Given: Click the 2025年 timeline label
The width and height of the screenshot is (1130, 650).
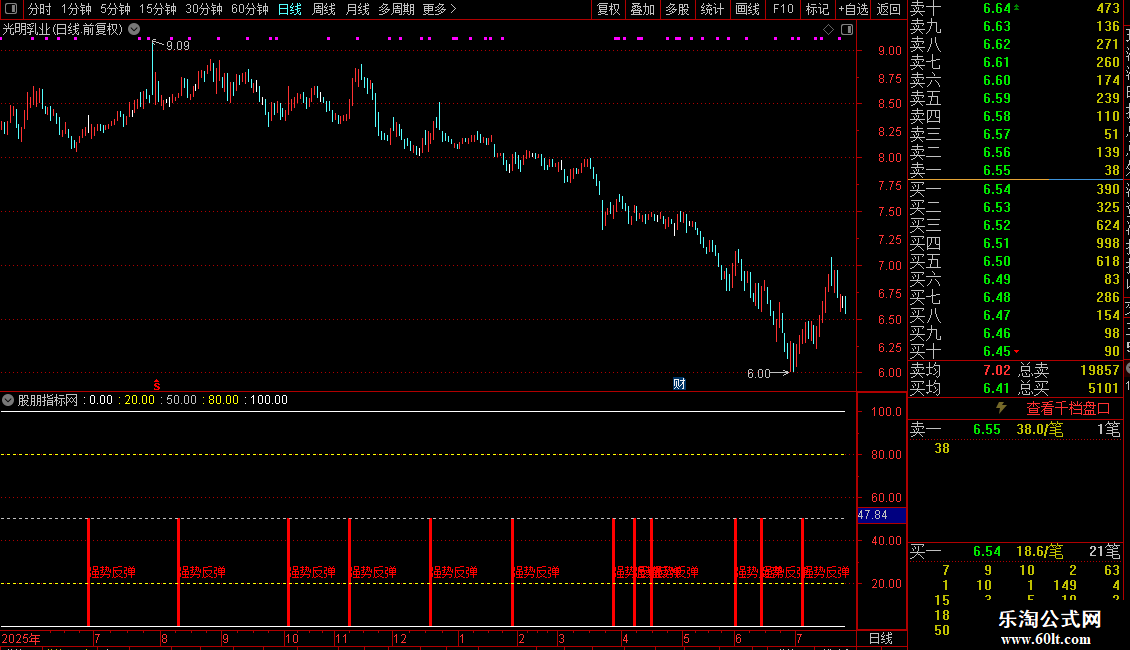Looking at the screenshot, I should 21,638.
